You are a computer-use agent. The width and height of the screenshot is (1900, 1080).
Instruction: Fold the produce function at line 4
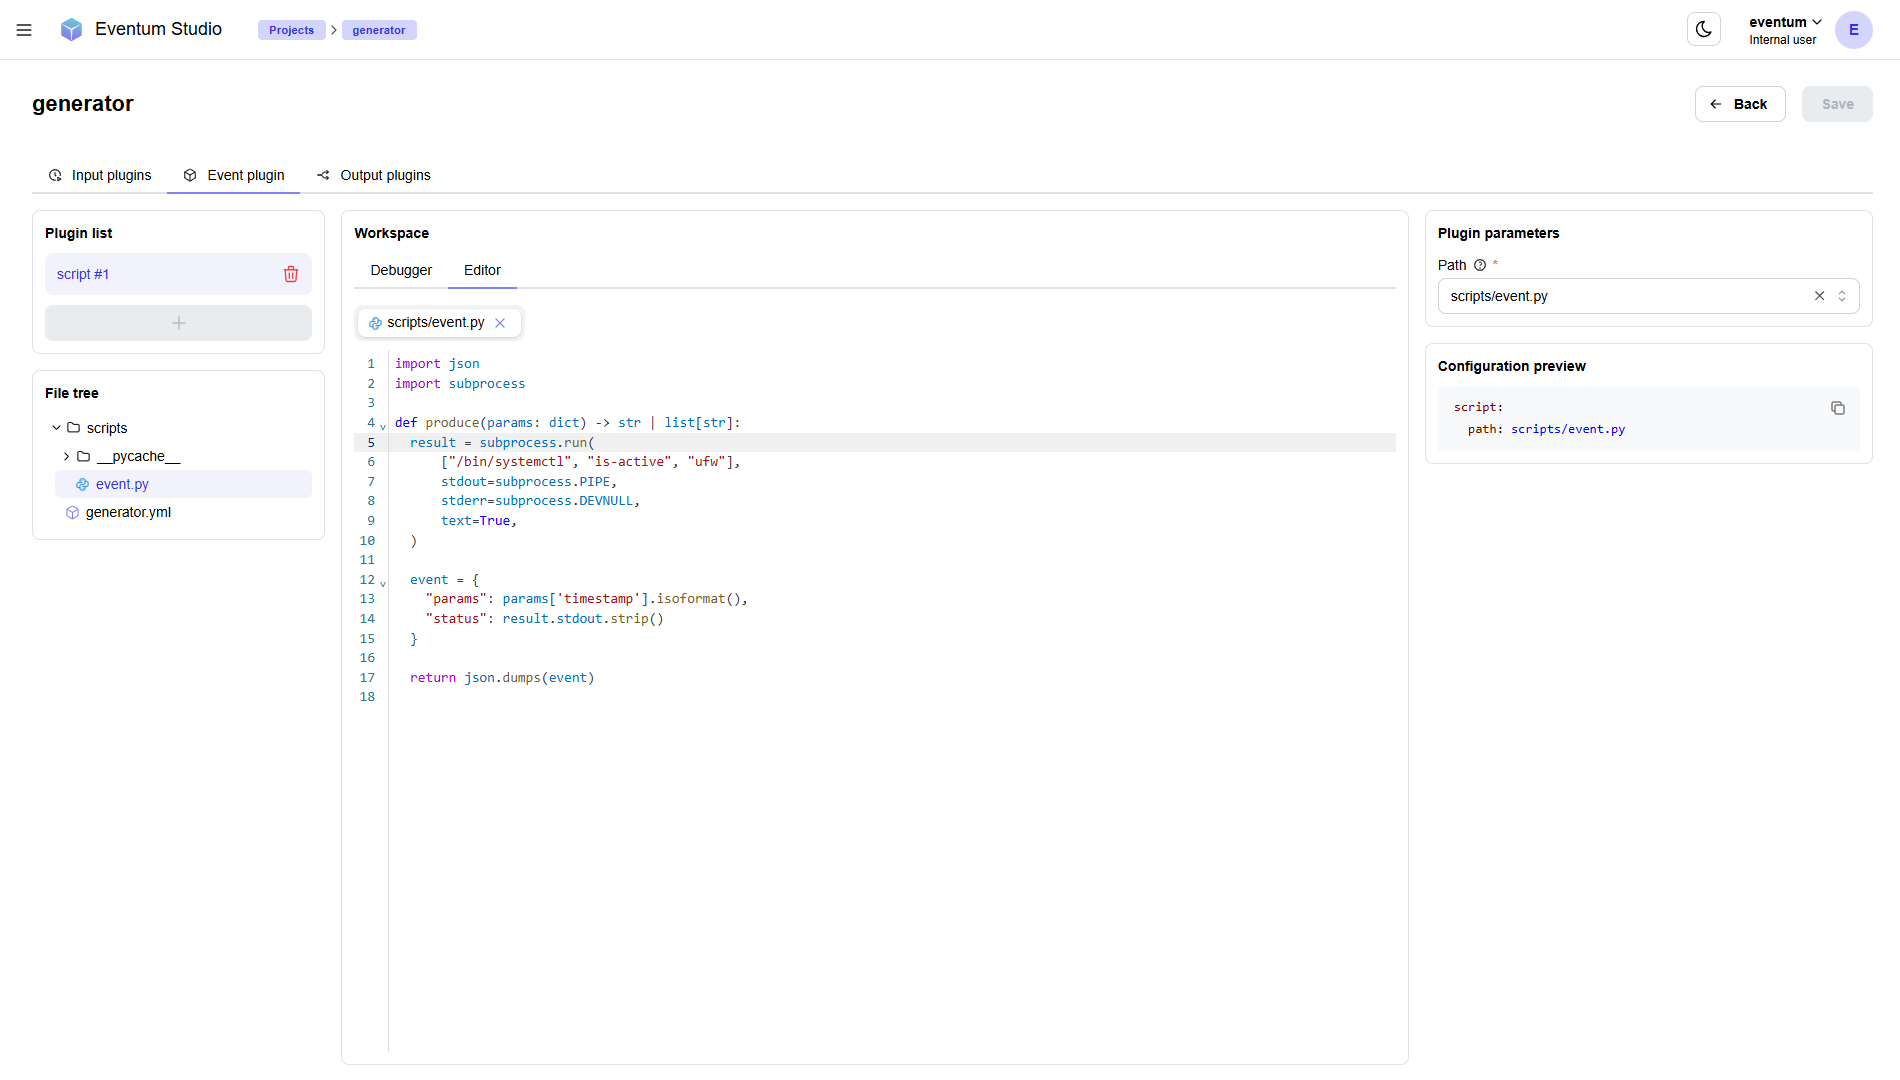(382, 426)
